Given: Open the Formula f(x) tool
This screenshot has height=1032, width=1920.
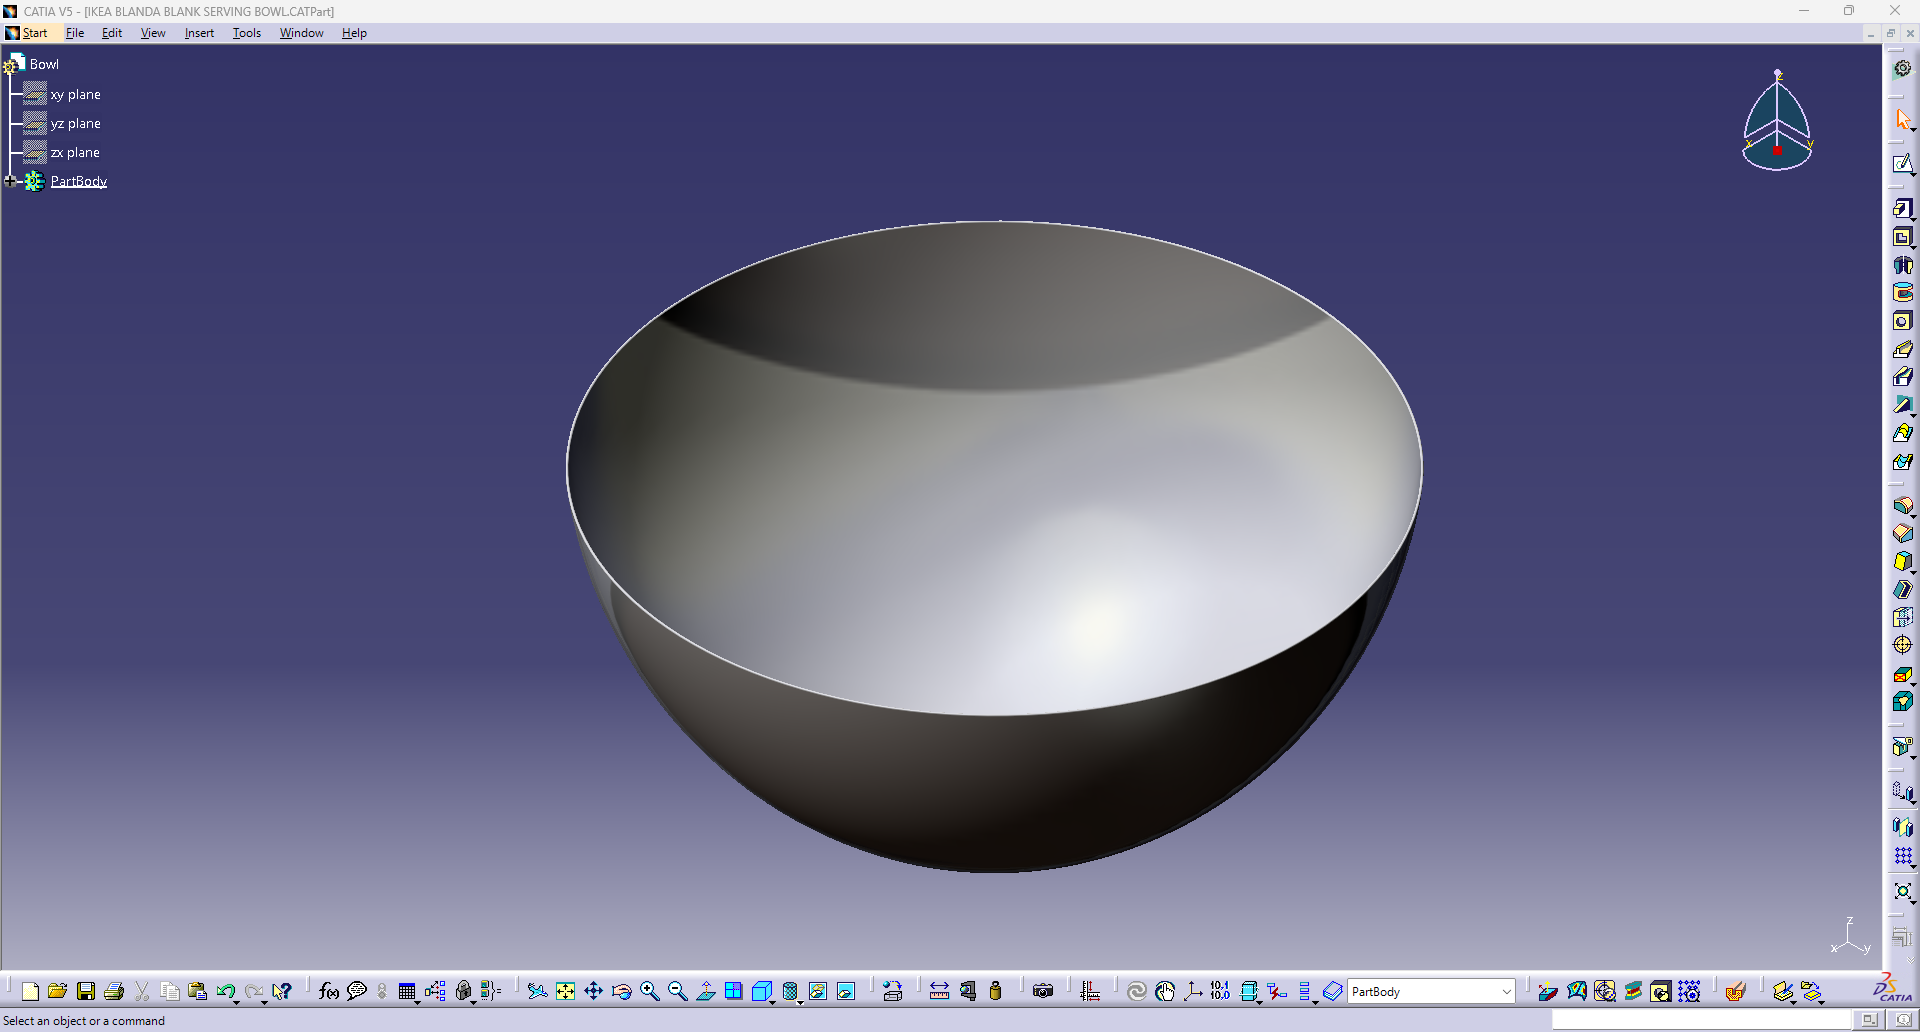Looking at the screenshot, I should click(x=328, y=991).
